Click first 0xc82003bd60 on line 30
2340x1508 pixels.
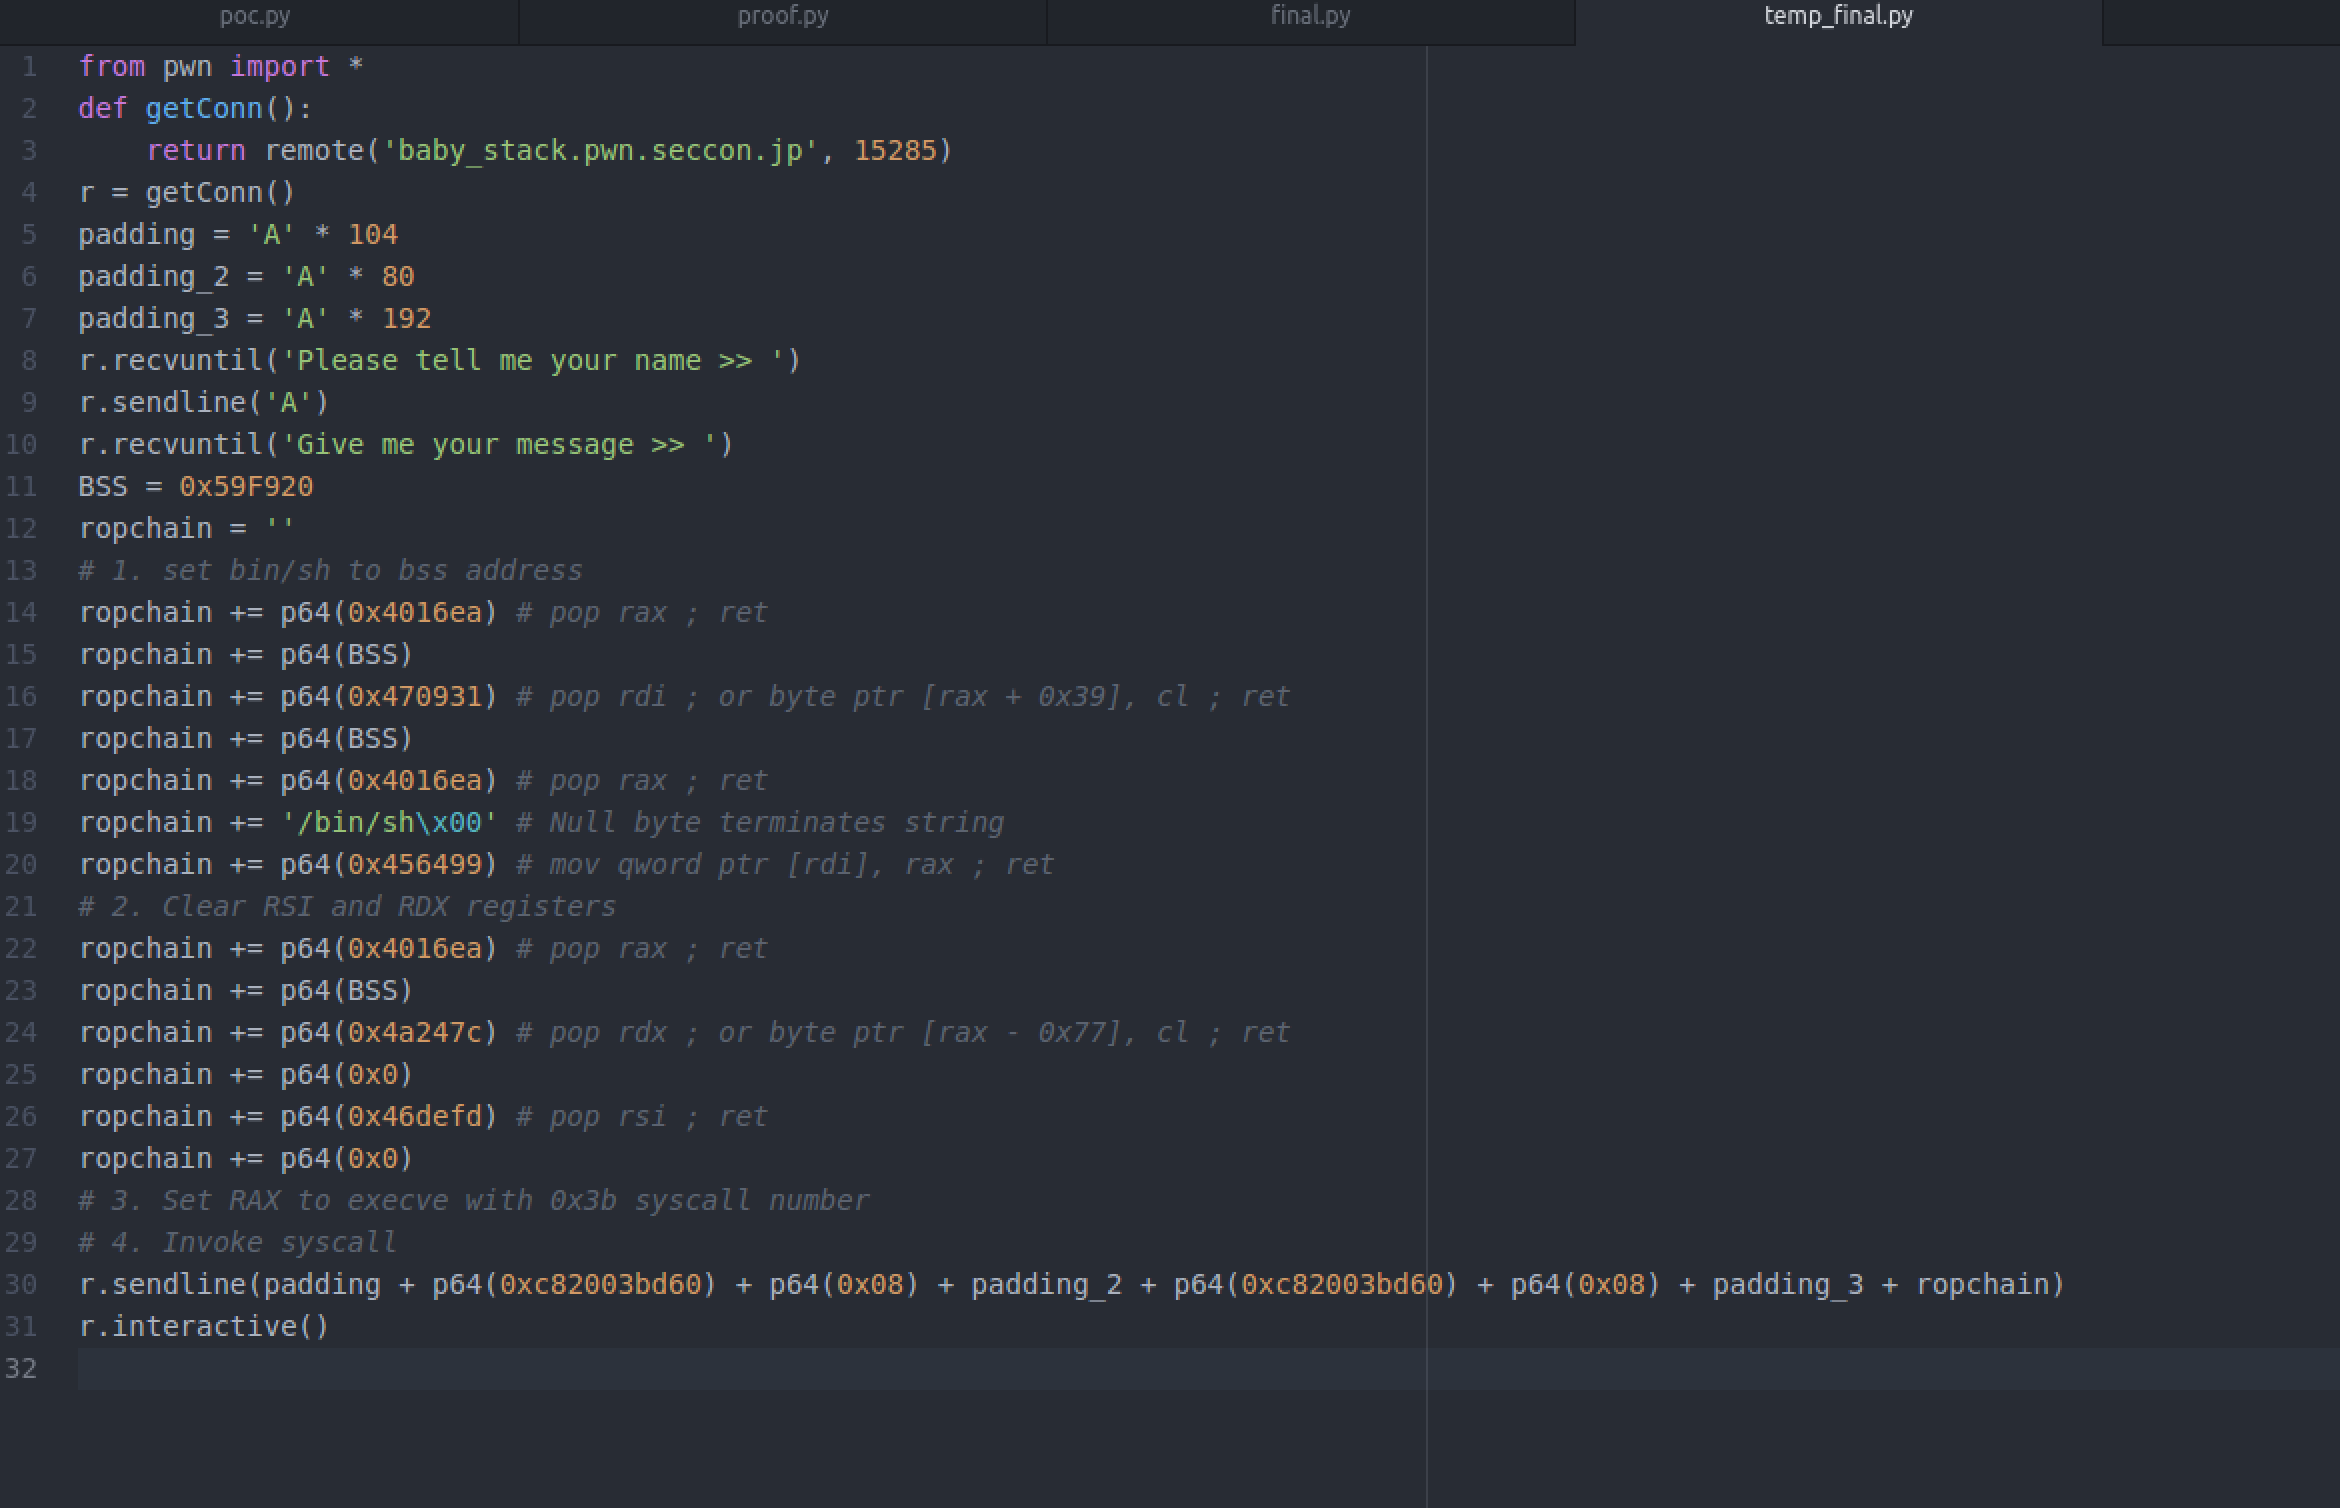click(x=600, y=1285)
